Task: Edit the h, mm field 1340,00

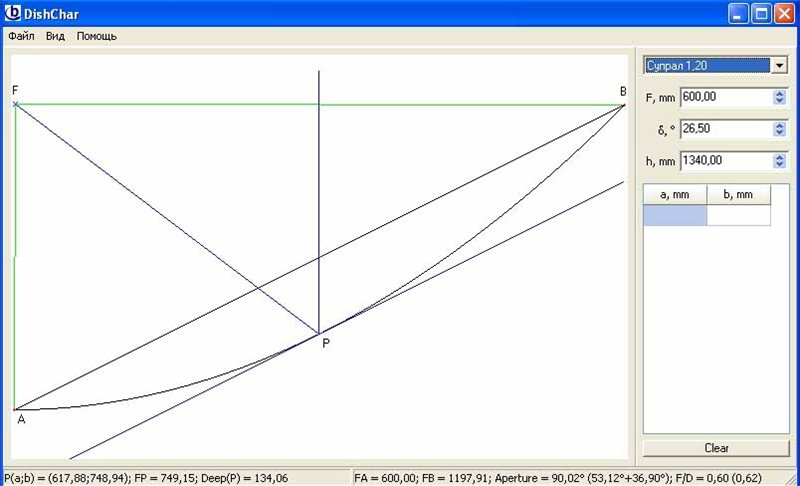Action: (x=726, y=161)
